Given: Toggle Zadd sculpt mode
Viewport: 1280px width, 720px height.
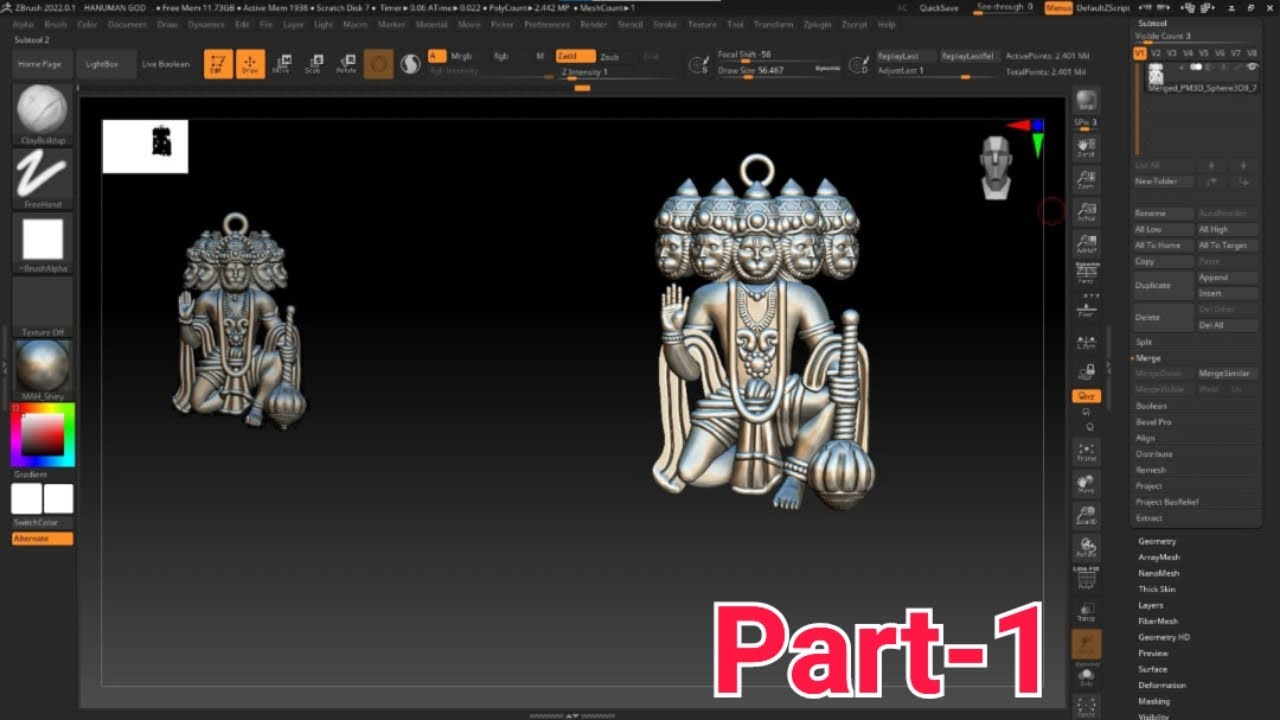Looking at the screenshot, I should coord(575,56).
